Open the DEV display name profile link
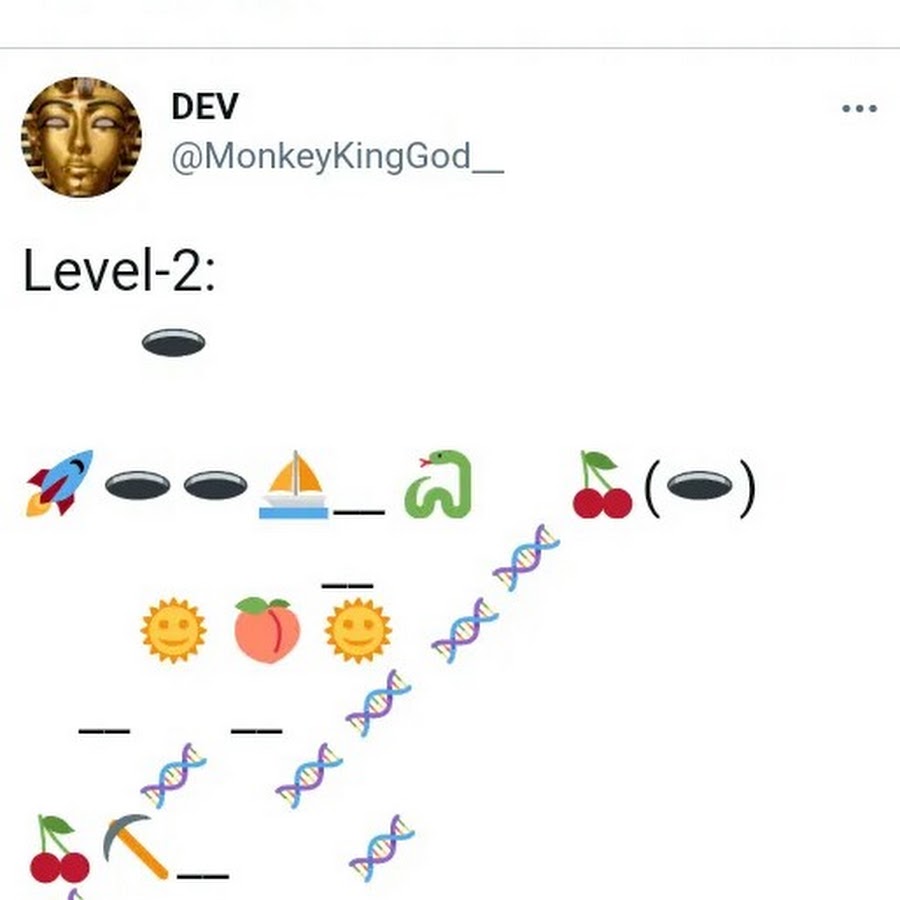The width and height of the screenshot is (900, 900). pos(205,106)
